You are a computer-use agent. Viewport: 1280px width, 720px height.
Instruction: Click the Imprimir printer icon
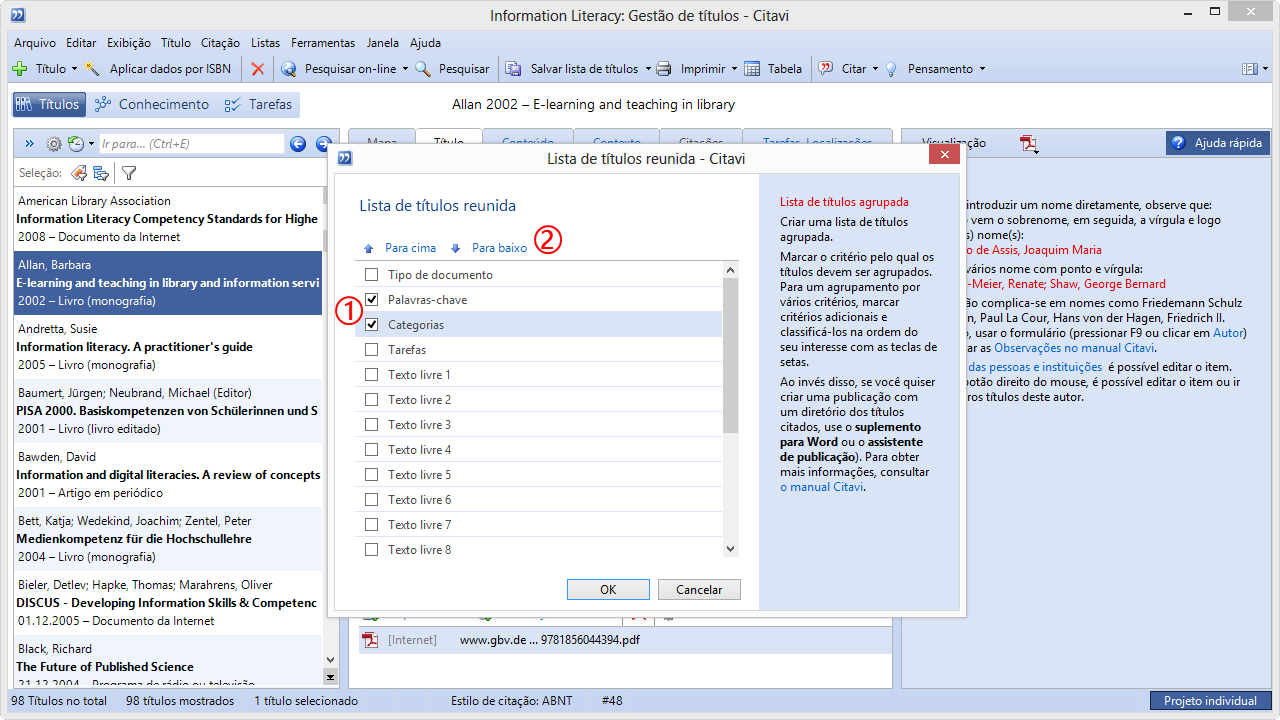point(664,69)
